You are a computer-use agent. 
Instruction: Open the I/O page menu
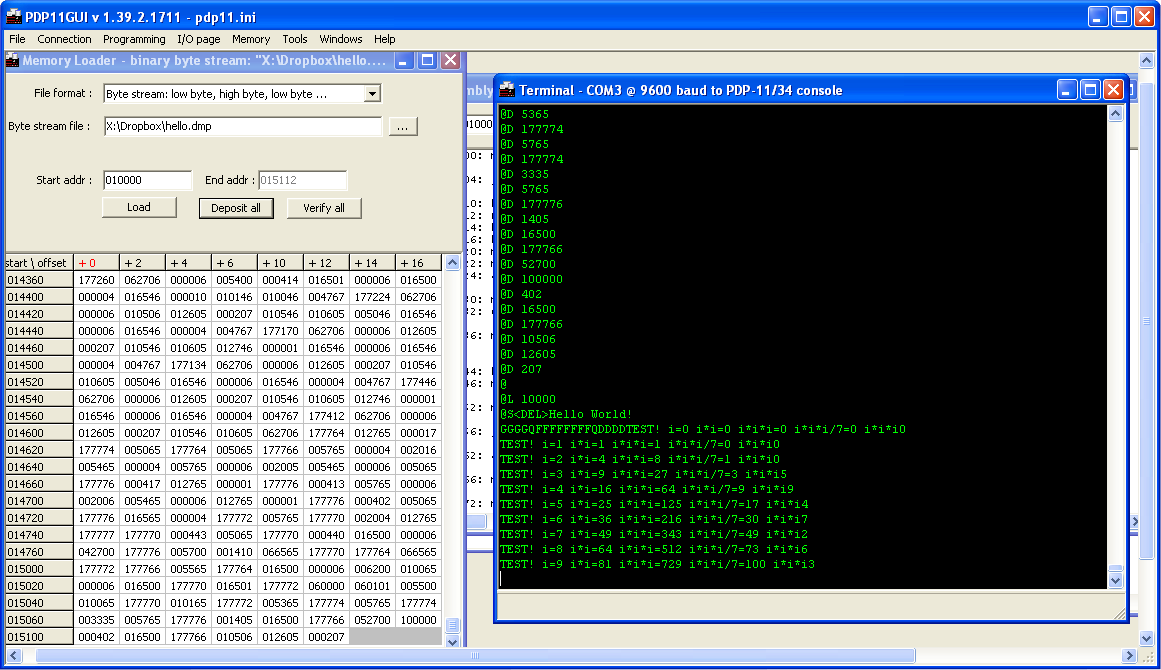pos(198,39)
